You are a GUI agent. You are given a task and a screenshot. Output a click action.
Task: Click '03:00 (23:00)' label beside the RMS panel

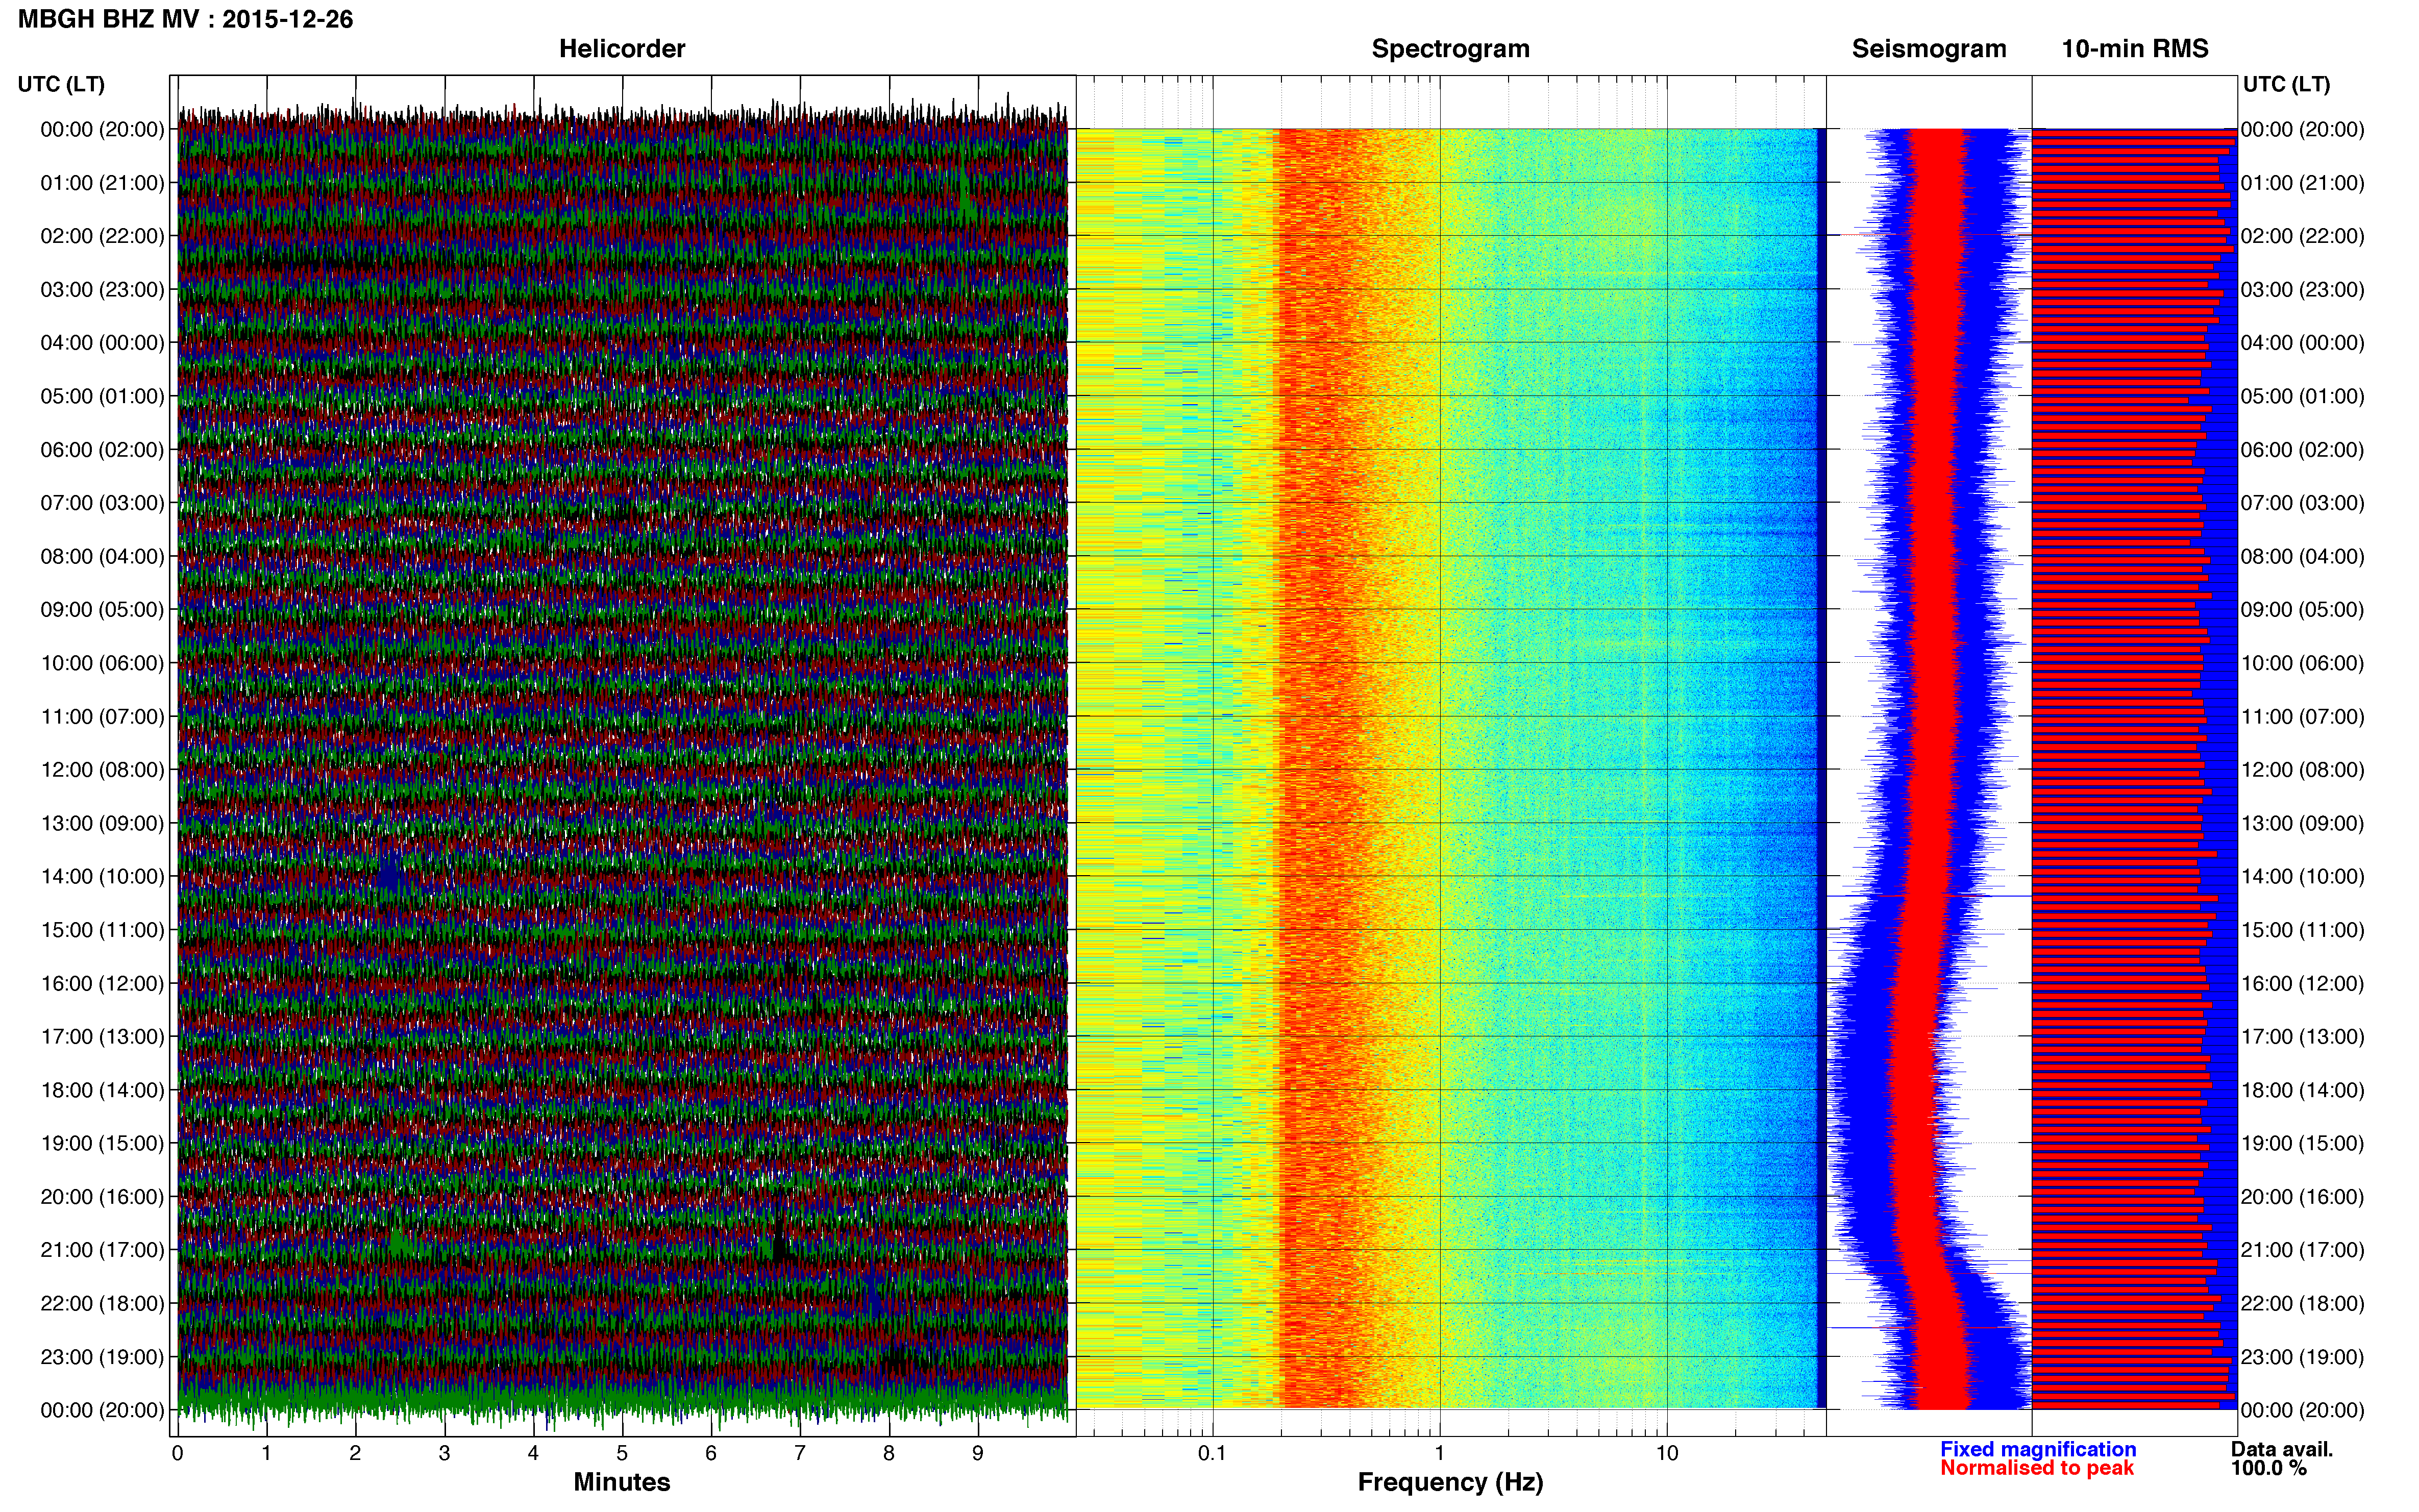[2302, 290]
